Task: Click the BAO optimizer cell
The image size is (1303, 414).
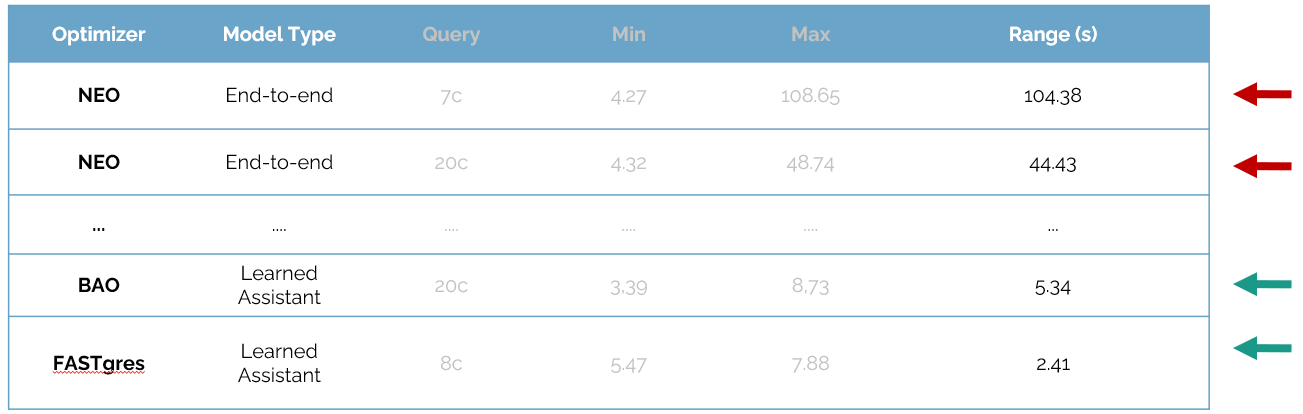Action: (x=99, y=285)
